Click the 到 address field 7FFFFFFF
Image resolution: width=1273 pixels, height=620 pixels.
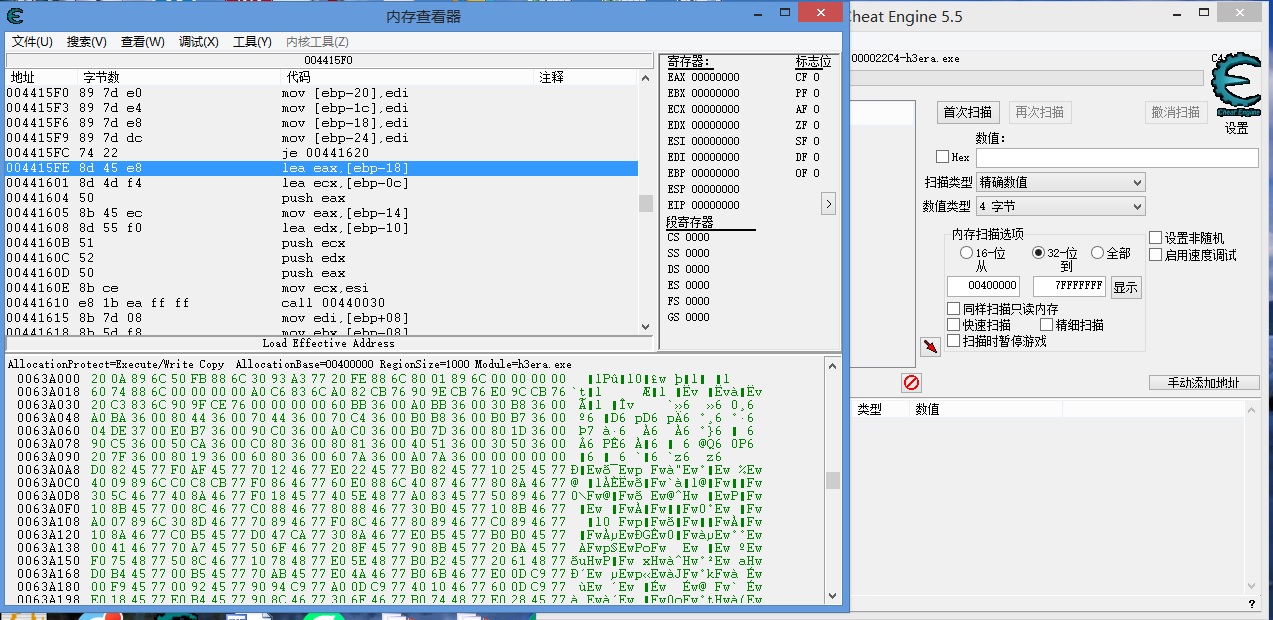(1069, 286)
